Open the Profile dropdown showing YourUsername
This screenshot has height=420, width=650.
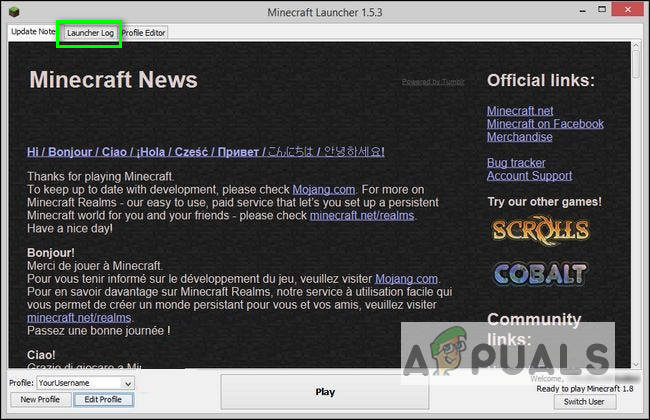[x=85, y=383]
